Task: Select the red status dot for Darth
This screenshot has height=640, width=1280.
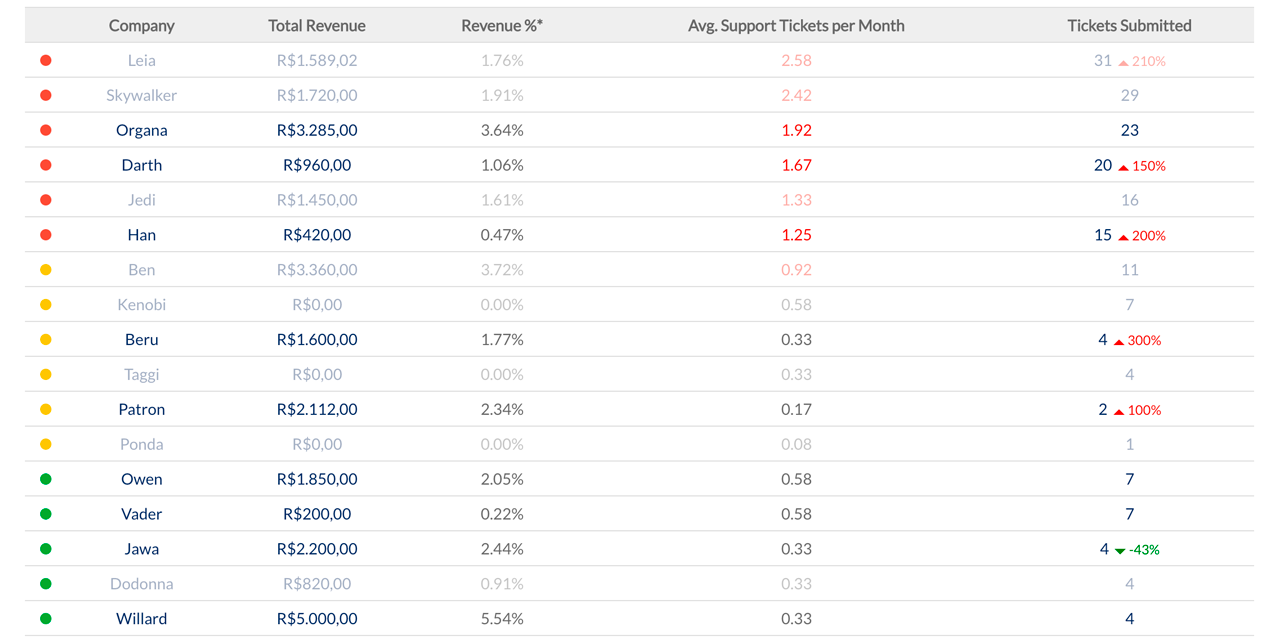Action: point(45,165)
